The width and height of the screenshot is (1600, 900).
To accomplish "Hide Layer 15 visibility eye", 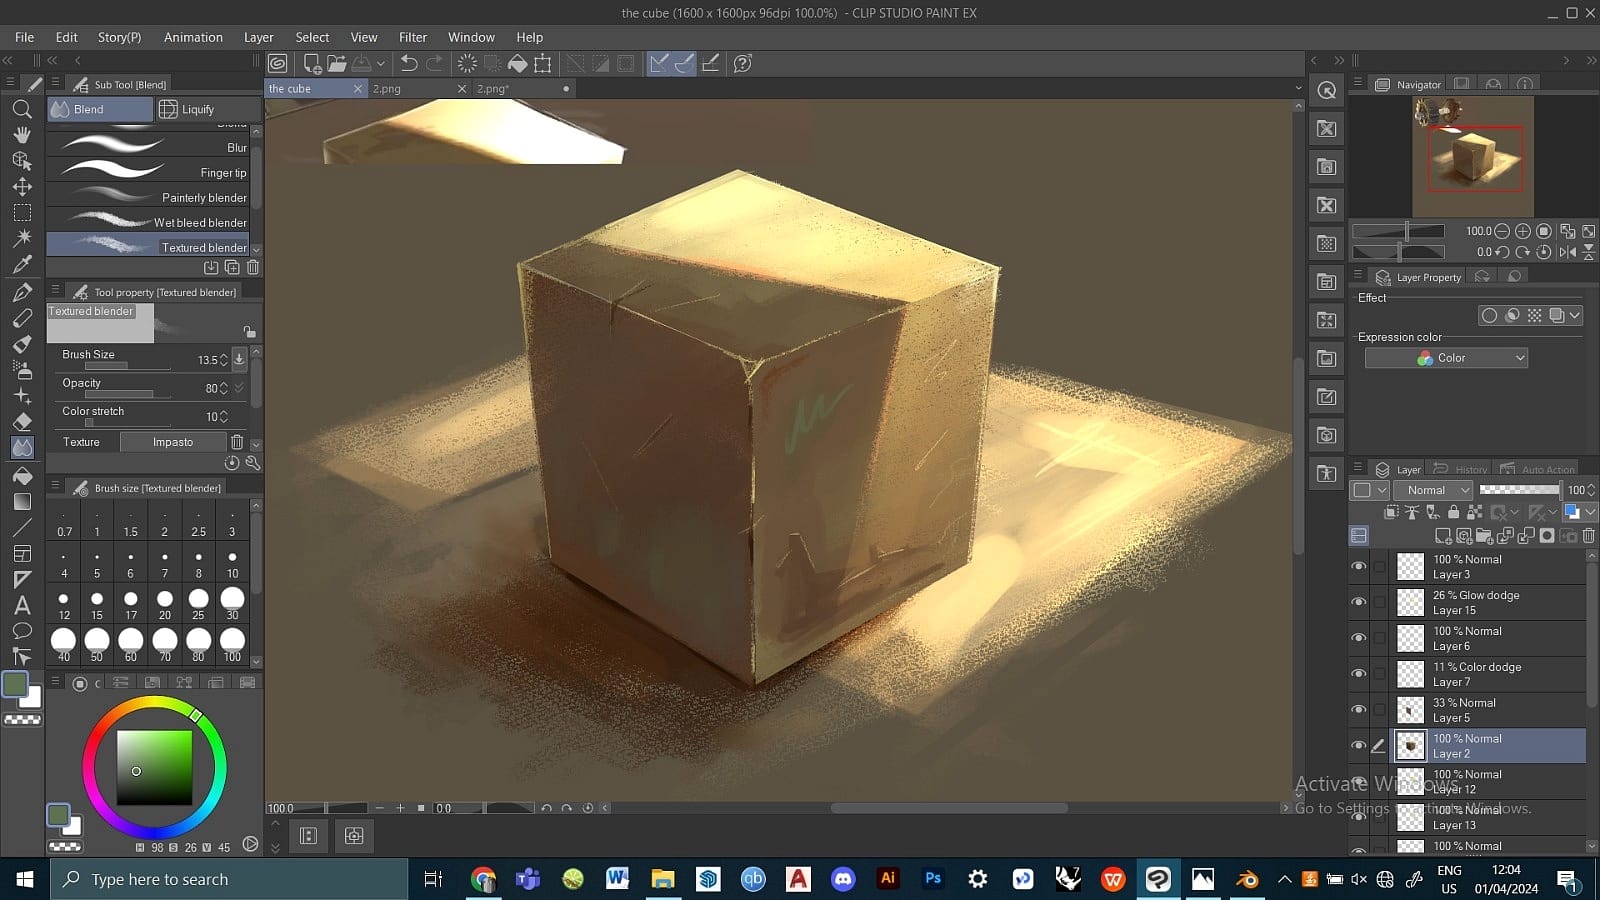I will [1359, 602].
